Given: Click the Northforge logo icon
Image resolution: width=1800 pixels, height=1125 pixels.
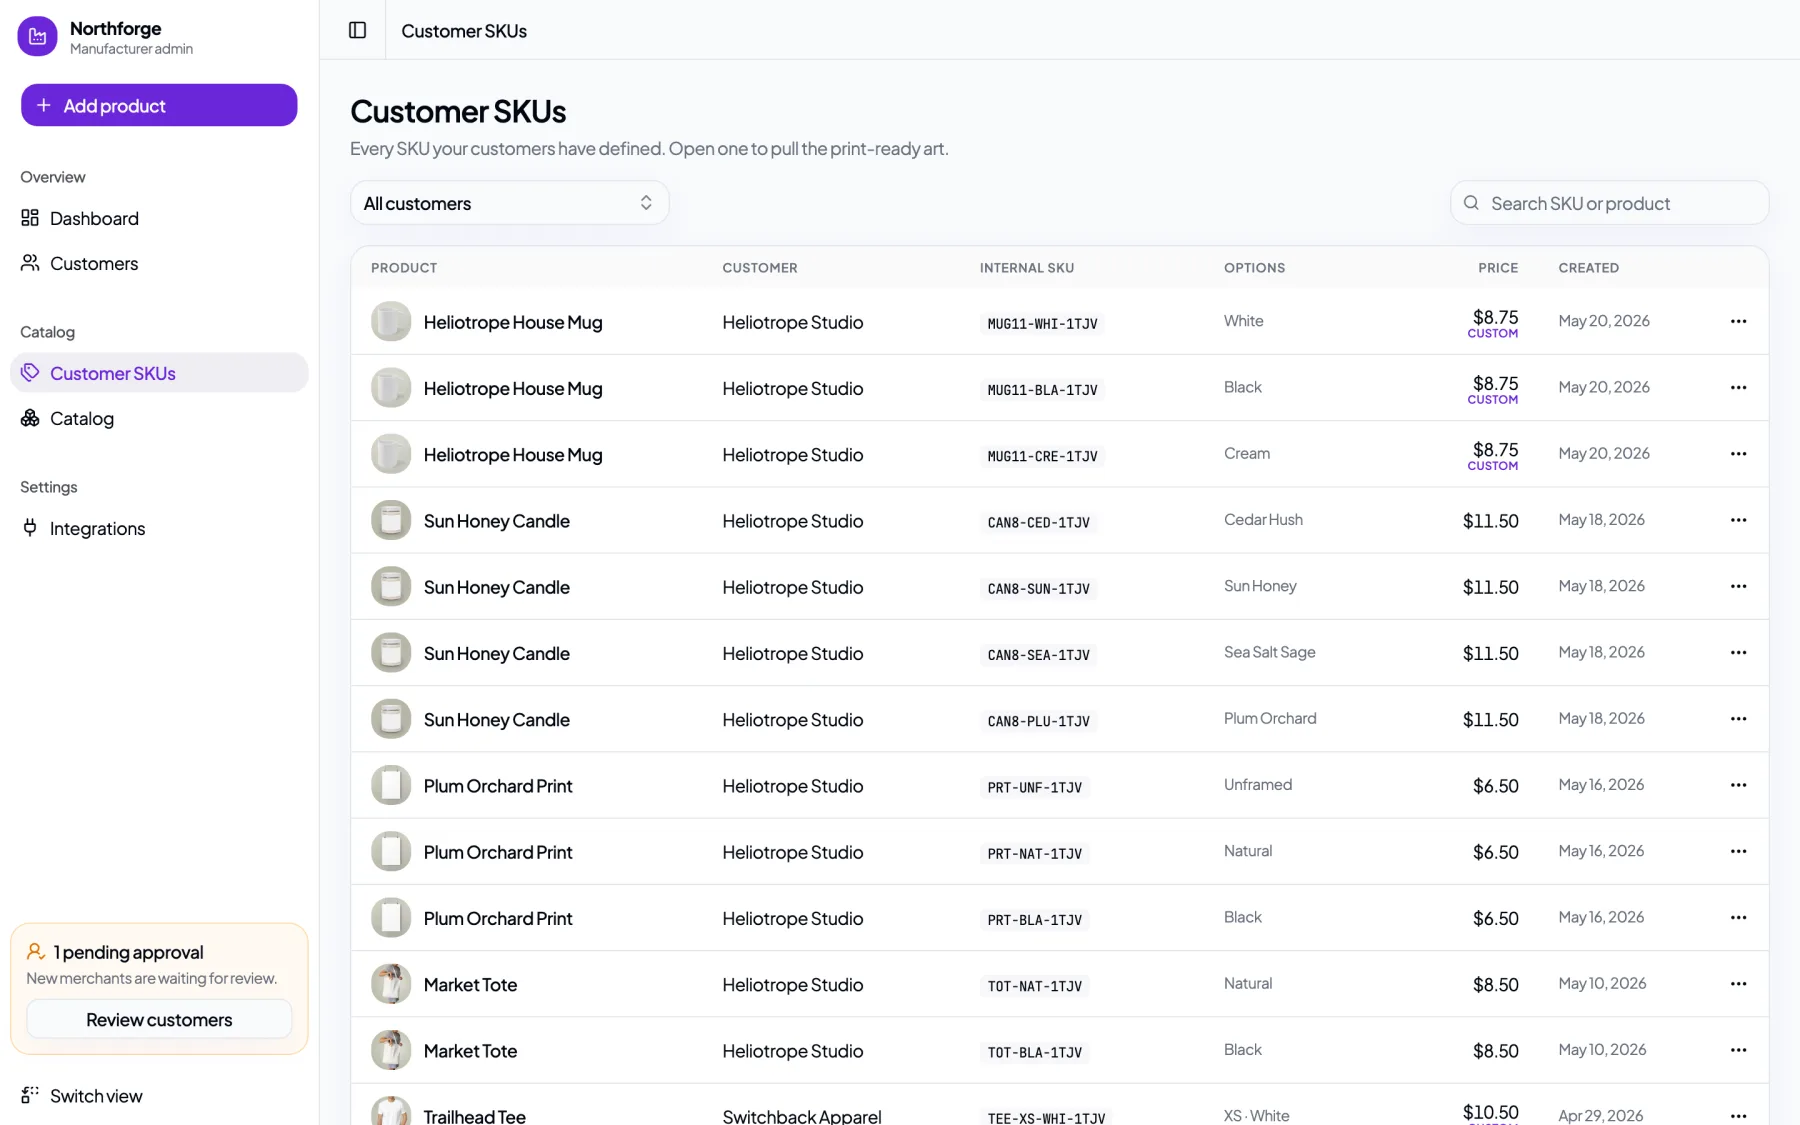Looking at the screenshot, I should [x=37, y=37].
